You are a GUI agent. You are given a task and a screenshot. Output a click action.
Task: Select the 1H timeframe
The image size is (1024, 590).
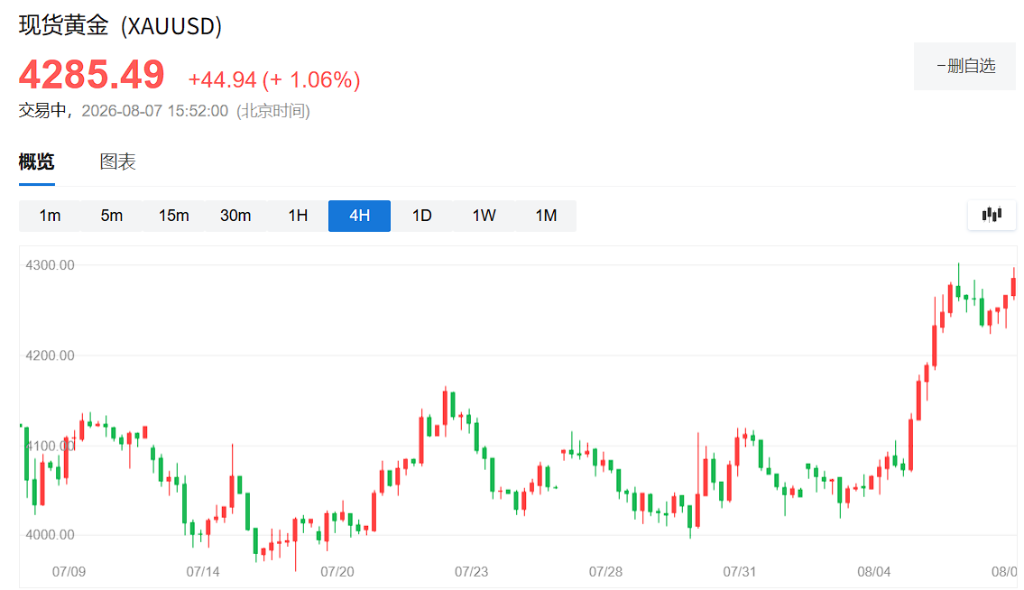pos(298,216)
